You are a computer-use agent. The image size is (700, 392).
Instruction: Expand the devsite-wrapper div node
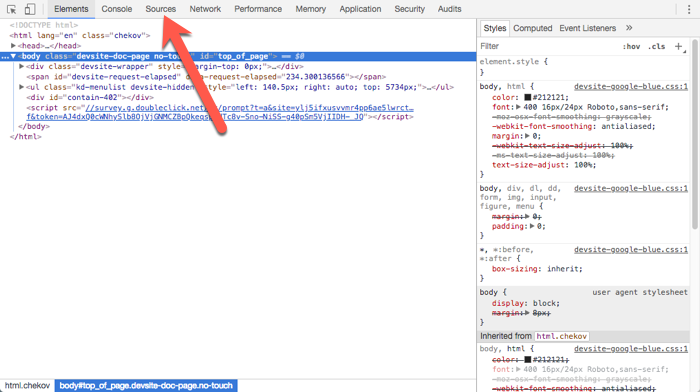tap(21, 67)
